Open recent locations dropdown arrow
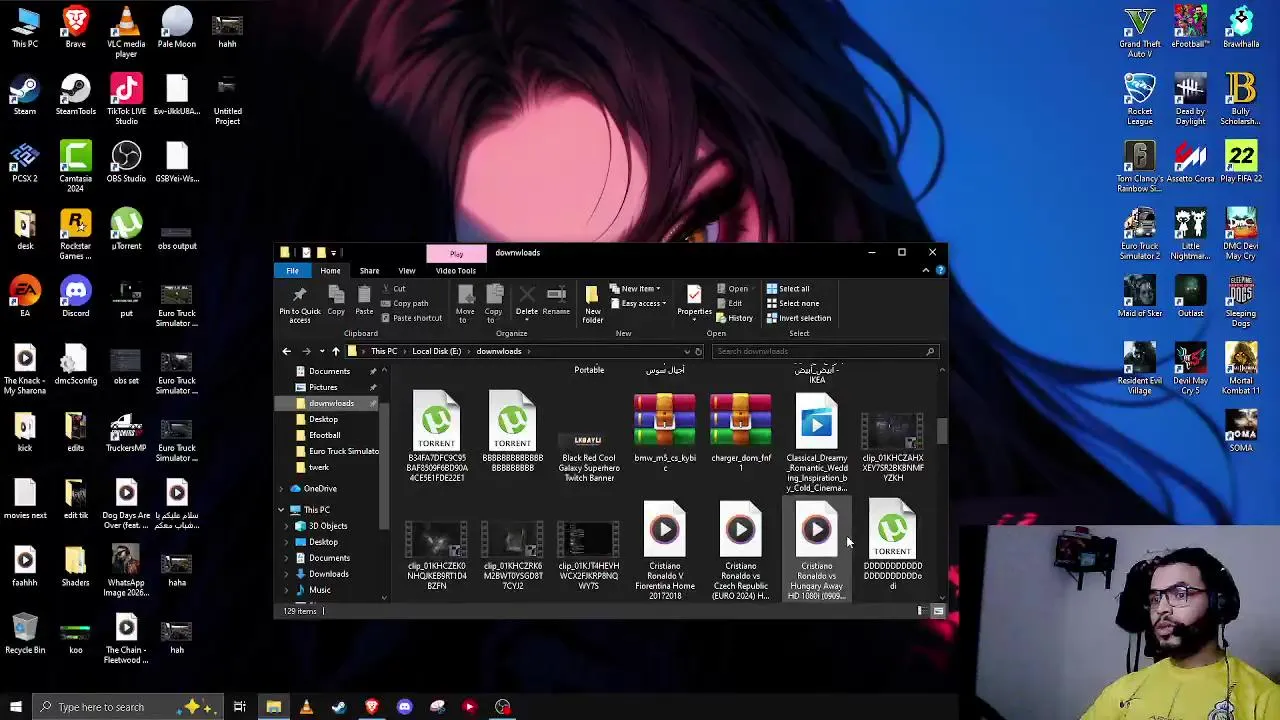Screen dimensions: 1280x720 pos(321,351)
